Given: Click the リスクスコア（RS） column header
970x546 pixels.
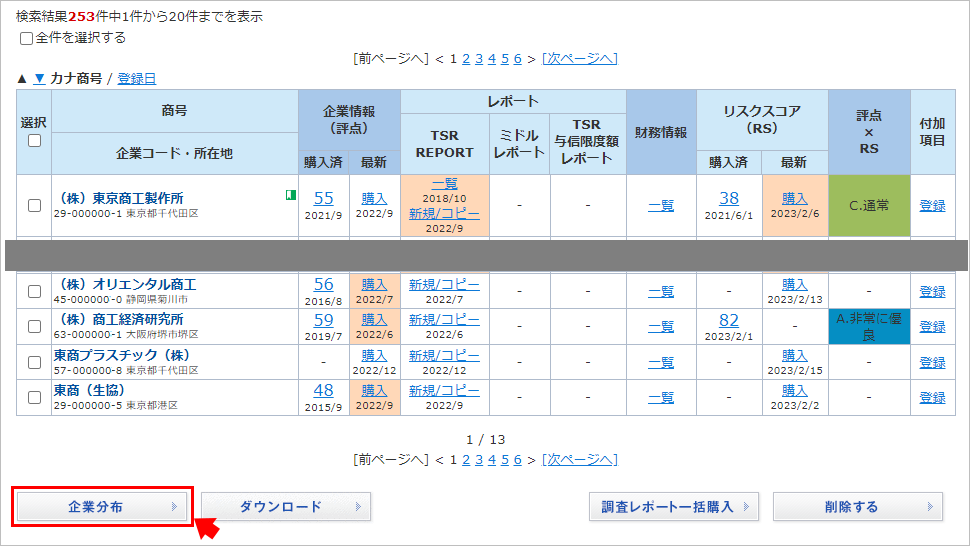Looking at the screenshot, I should 762,120.
